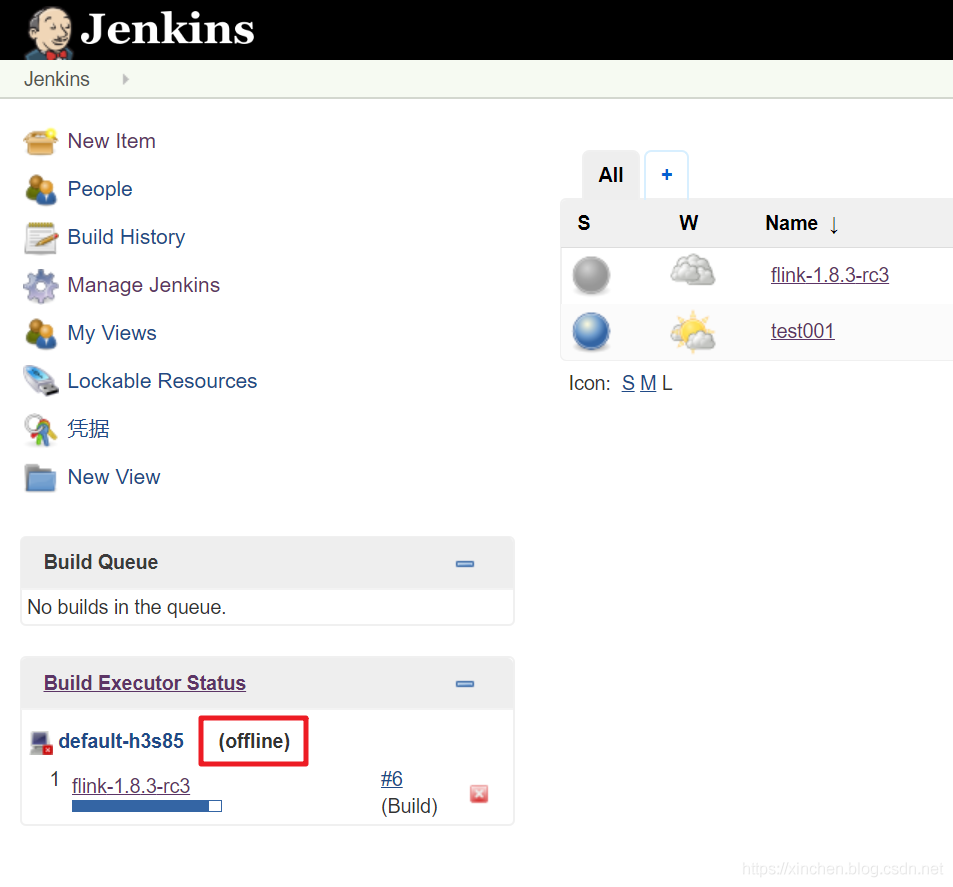The image size is (953, 887).
Task: Click the grey status ball for flink-1.8.3-rc3
Action: (591, 275)
